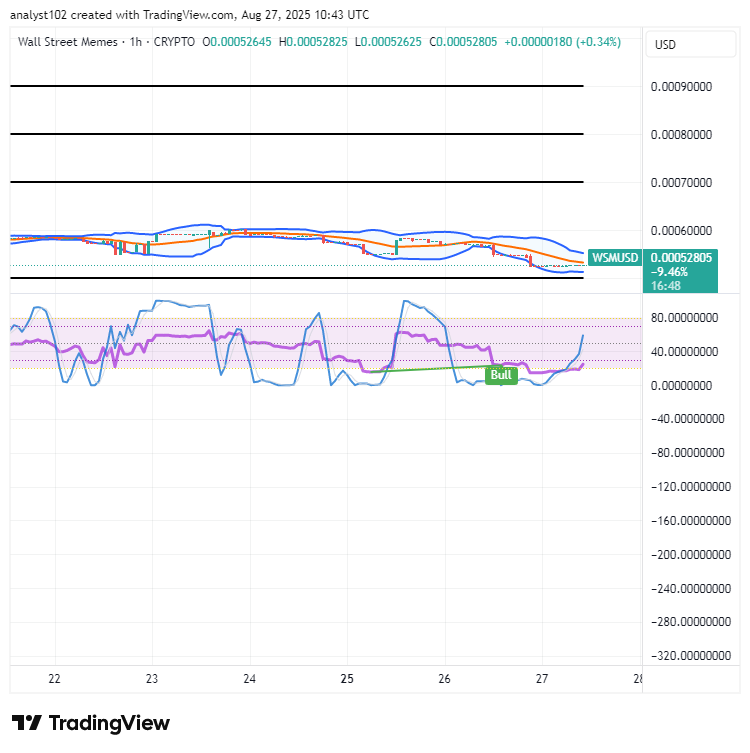Click date 24 on the time axis
750x753 pixels.
[x=250, y=679]
